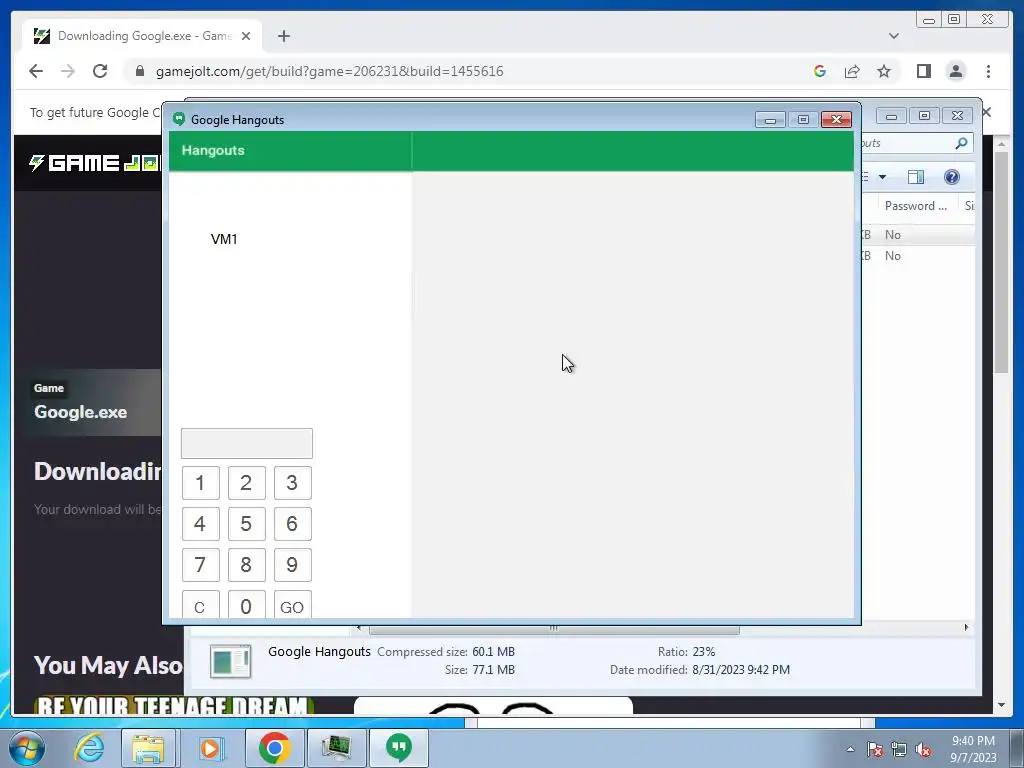
Task: Switch to Chrome in taskbar
Action: pyautogui.click(x=274, y=748)
